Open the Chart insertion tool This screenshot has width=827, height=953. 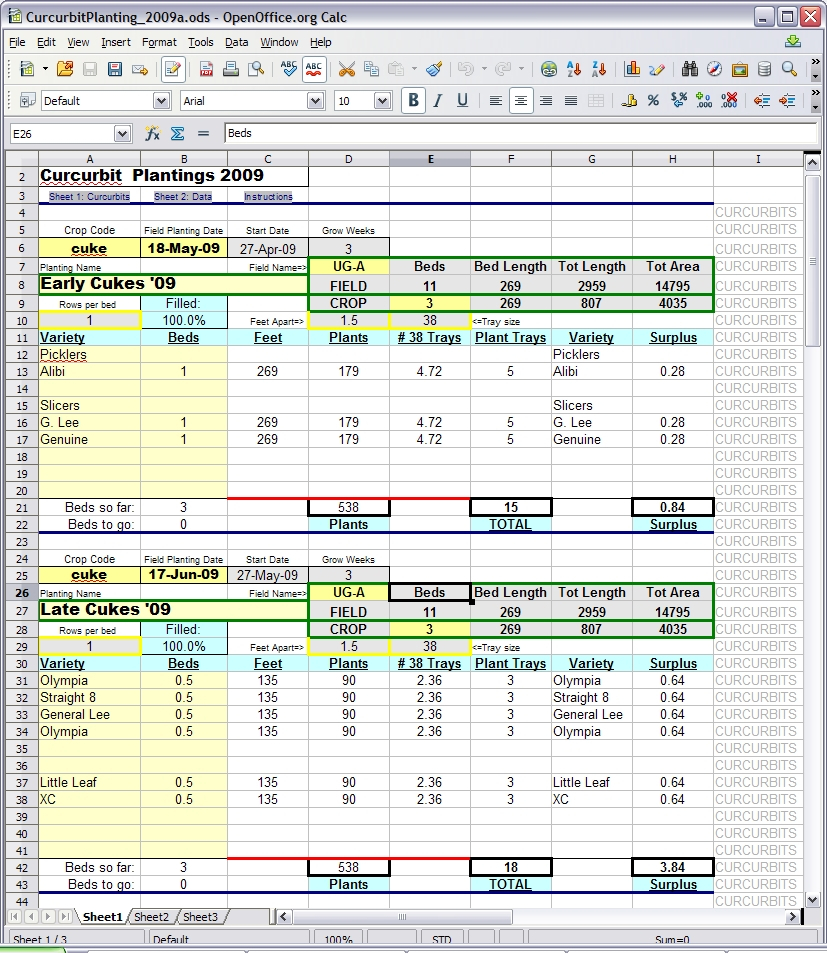pyautogui.click(x=632, y=69)
